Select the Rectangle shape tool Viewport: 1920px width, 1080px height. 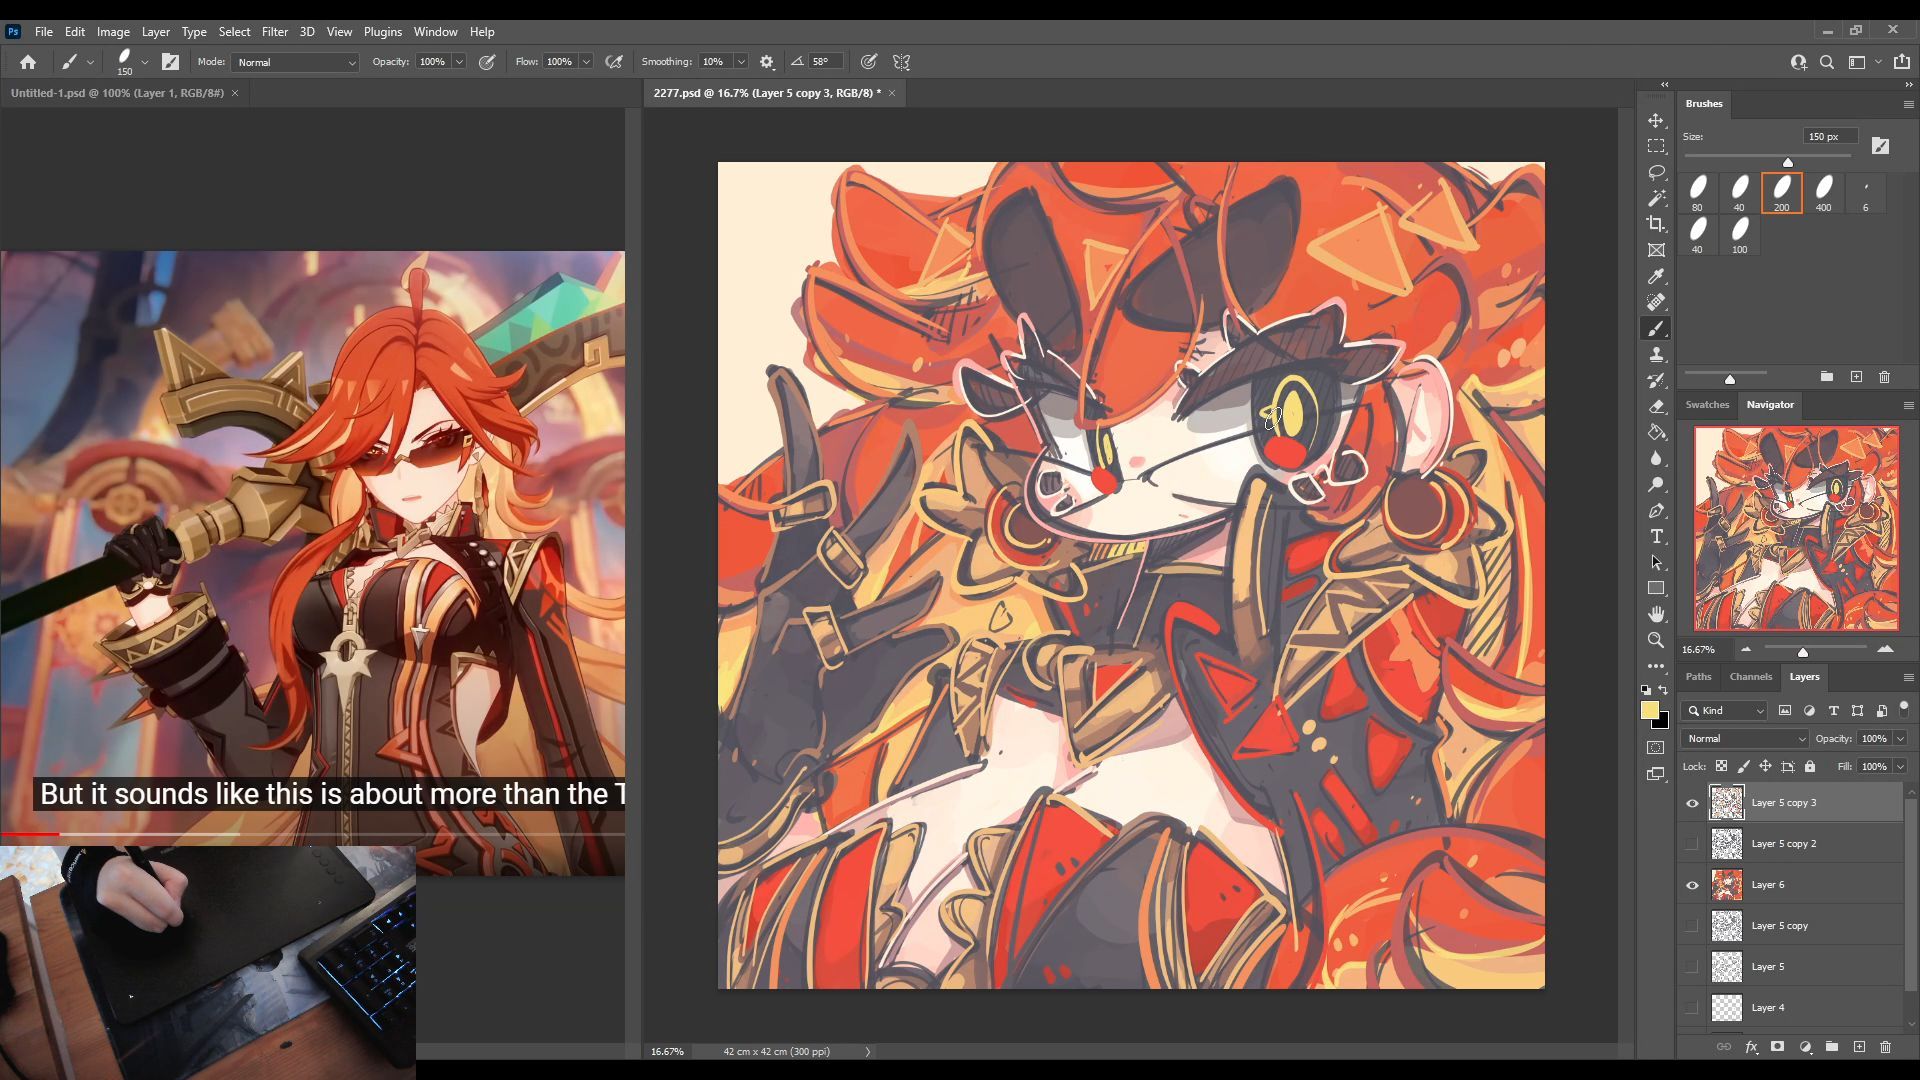point(1656,588)
